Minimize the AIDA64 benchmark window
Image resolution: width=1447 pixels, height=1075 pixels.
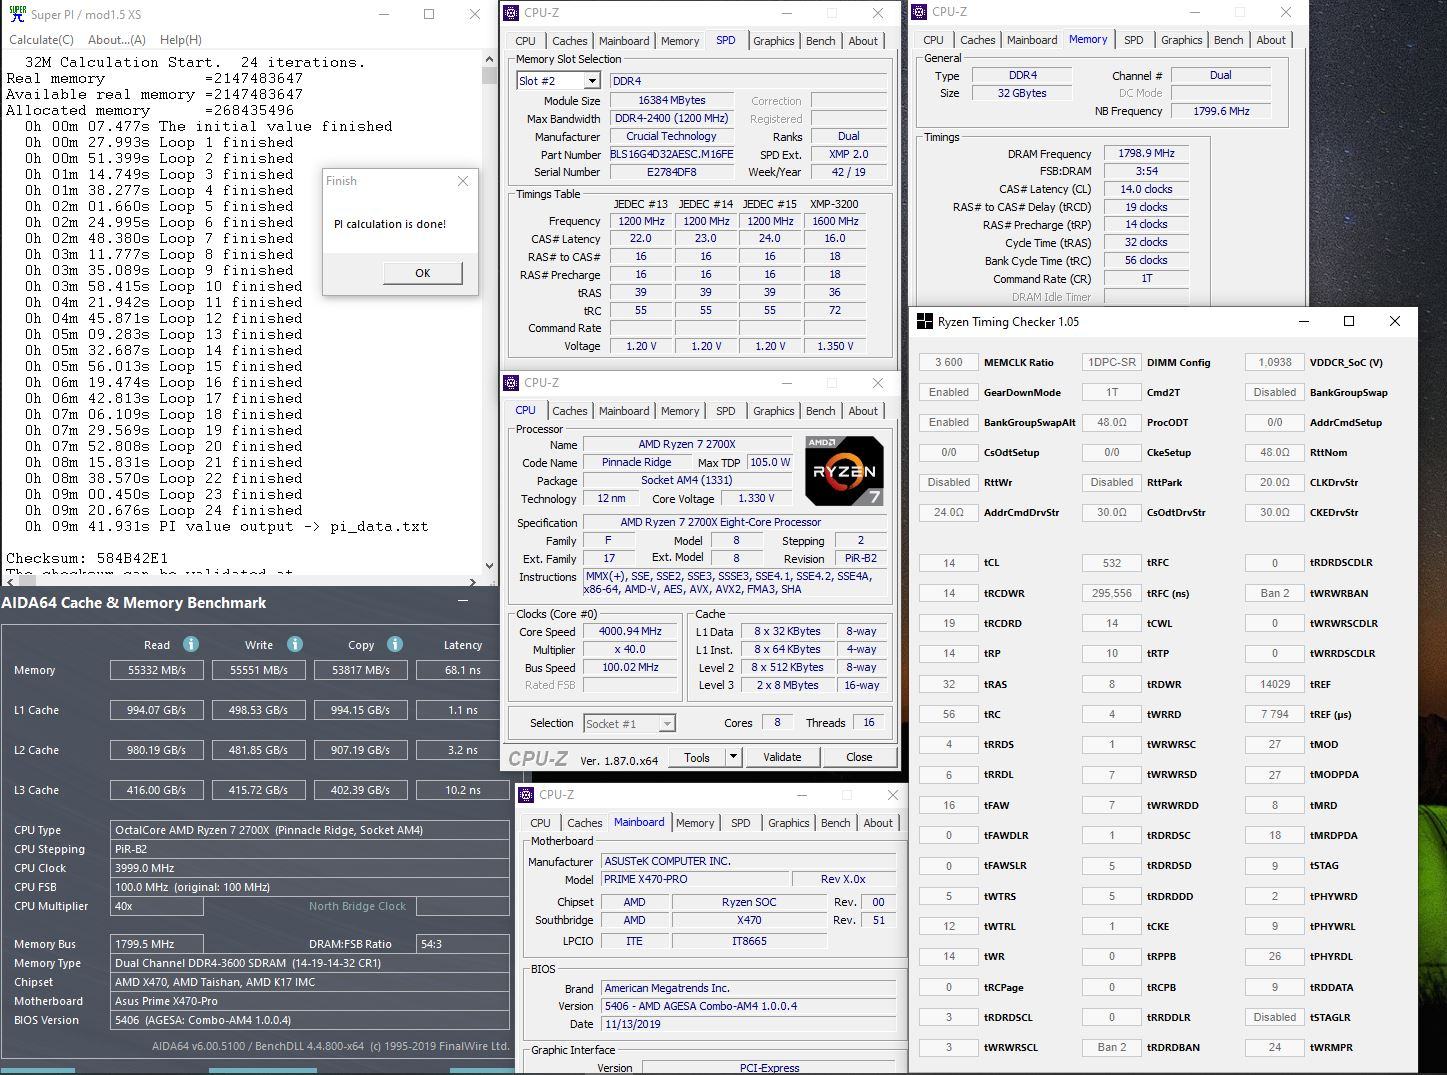[463, 602]
